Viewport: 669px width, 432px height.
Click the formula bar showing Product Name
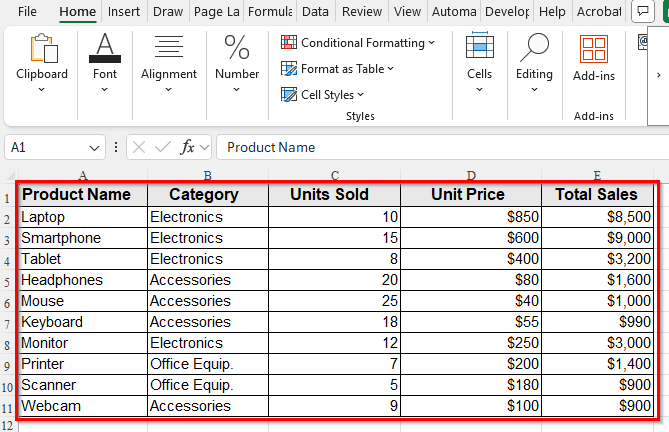442,148
